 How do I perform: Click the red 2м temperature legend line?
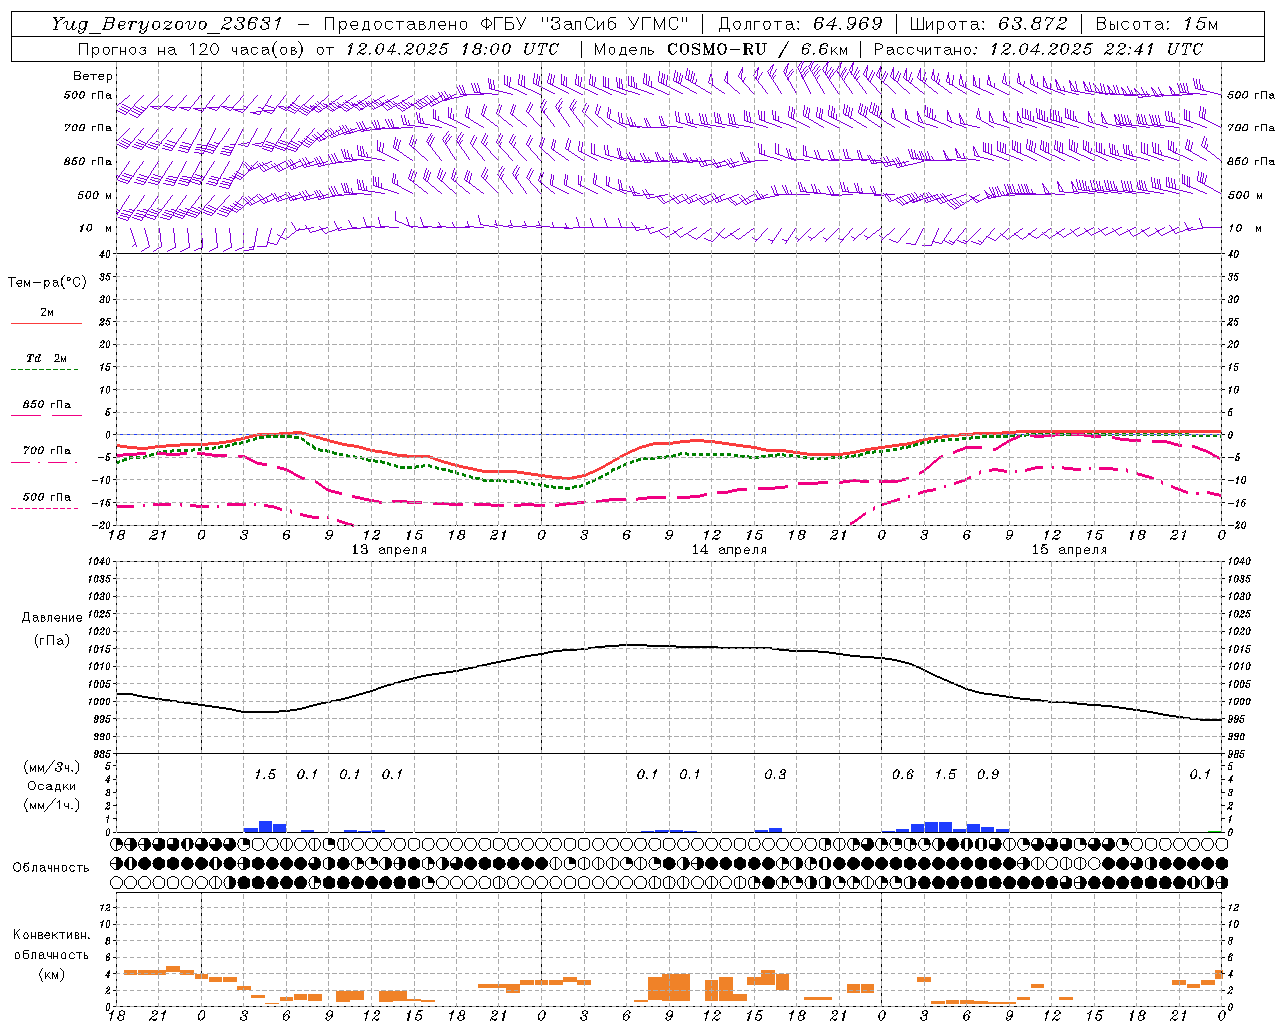(46, 323)
